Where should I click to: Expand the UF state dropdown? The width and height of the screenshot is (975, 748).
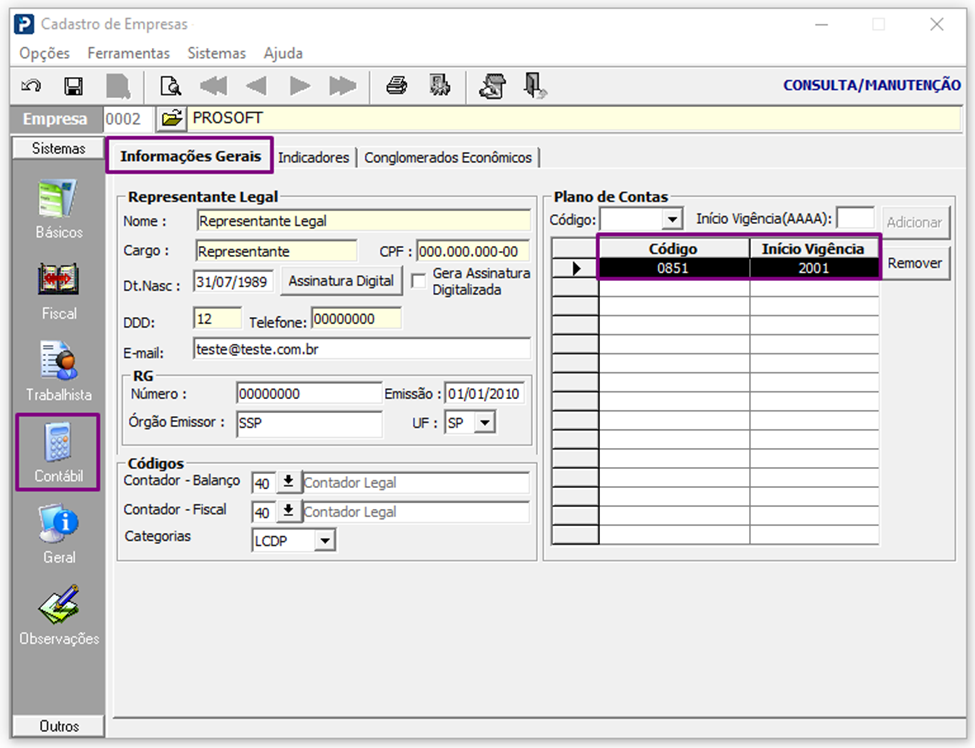[485, 423]
